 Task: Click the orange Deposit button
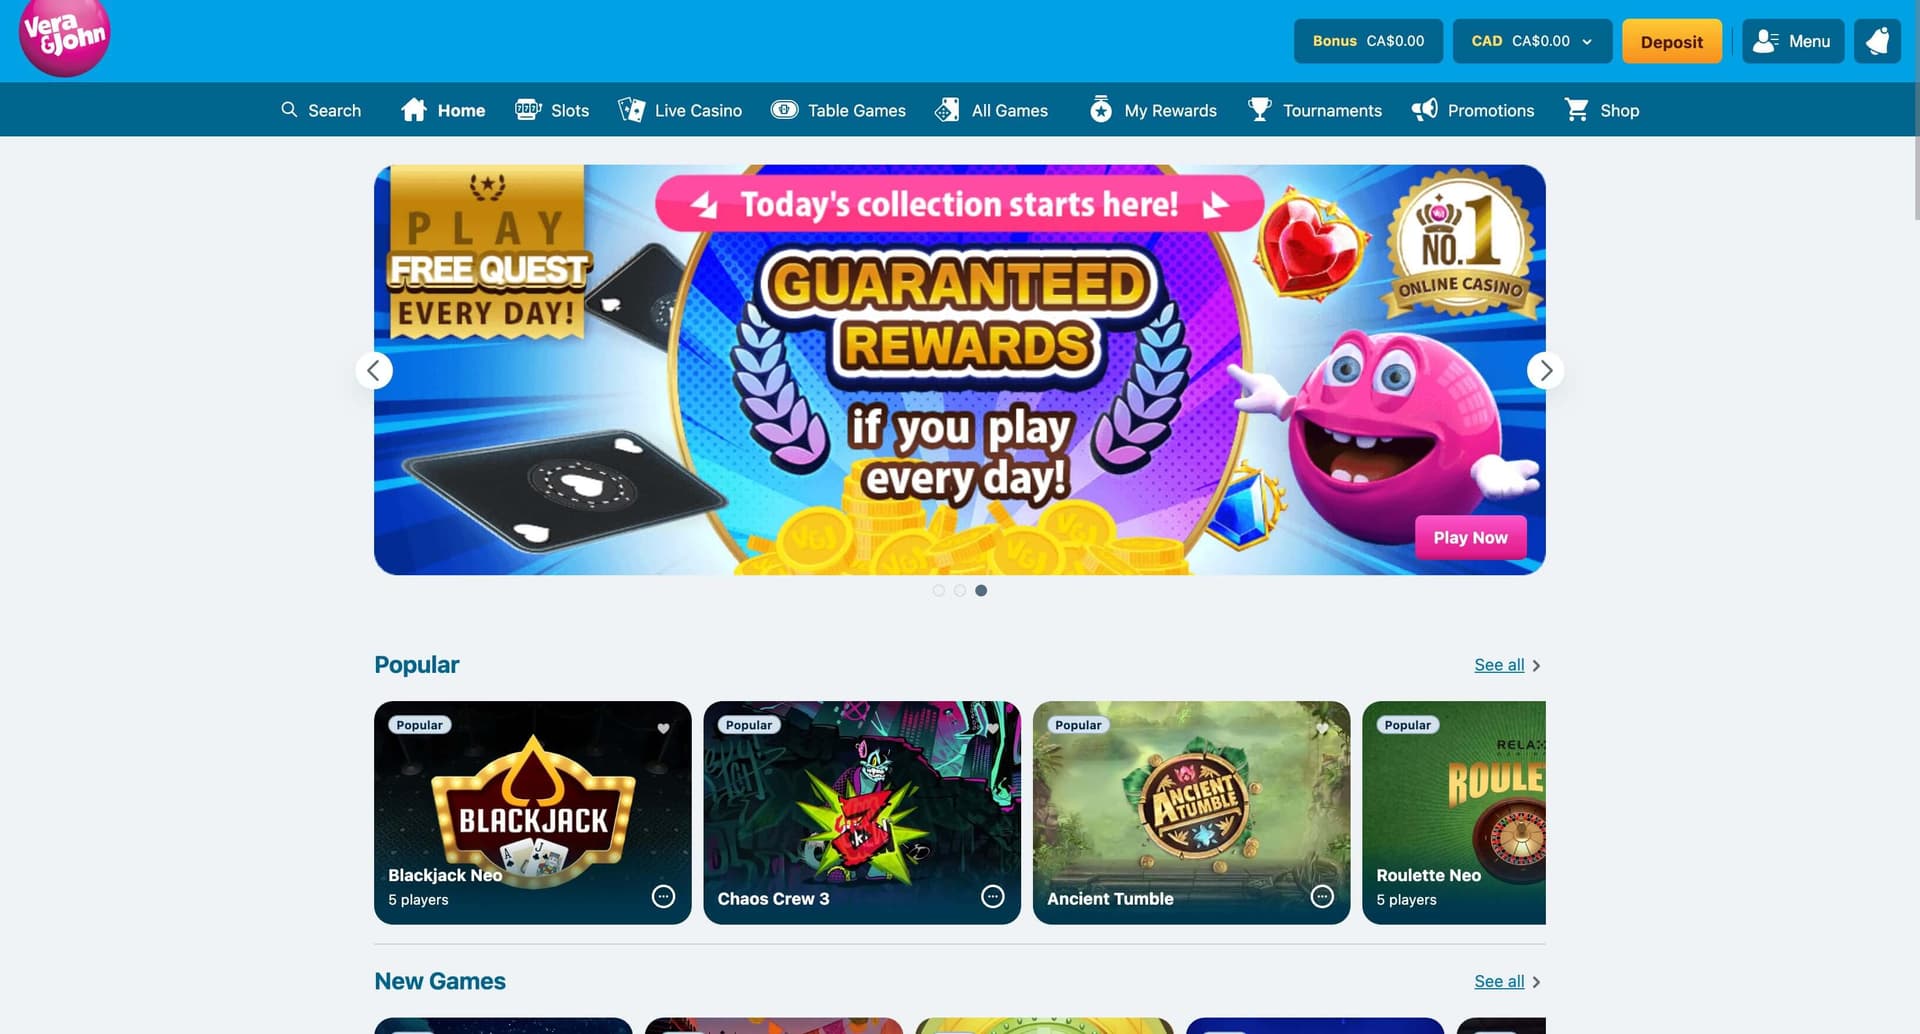pyautogui.click(x=1672, y=41)
